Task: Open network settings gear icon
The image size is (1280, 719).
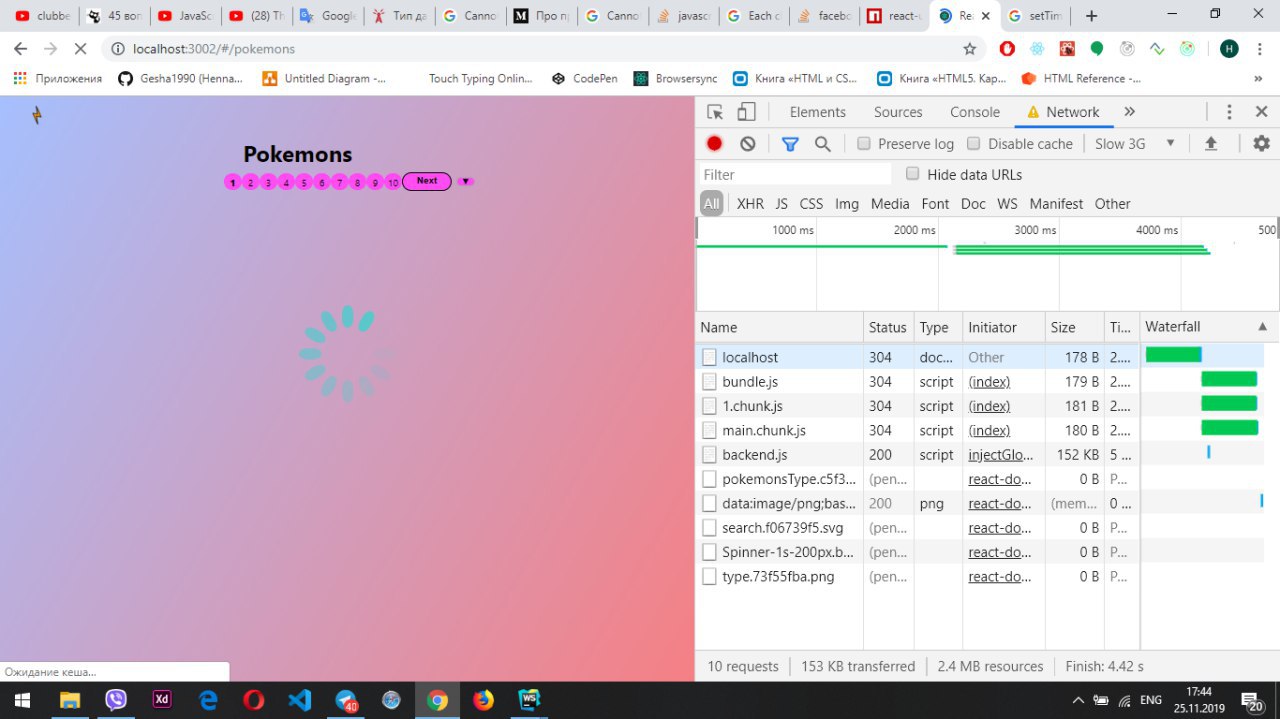Action: (1261, 143)
